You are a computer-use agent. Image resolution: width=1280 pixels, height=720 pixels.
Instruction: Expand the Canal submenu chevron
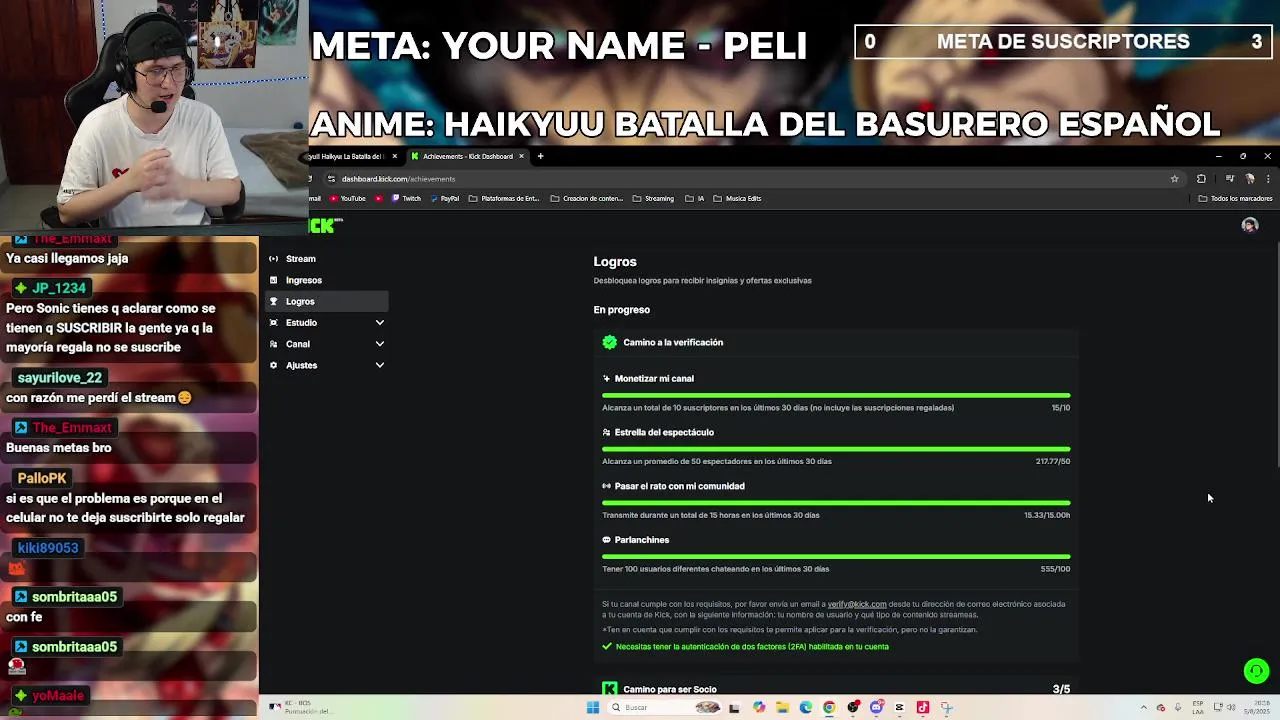(x=379, y=344)
